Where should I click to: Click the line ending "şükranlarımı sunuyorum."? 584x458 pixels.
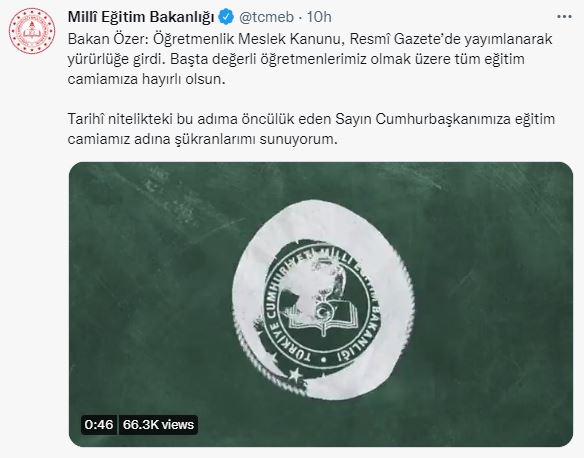click(203, 139)
